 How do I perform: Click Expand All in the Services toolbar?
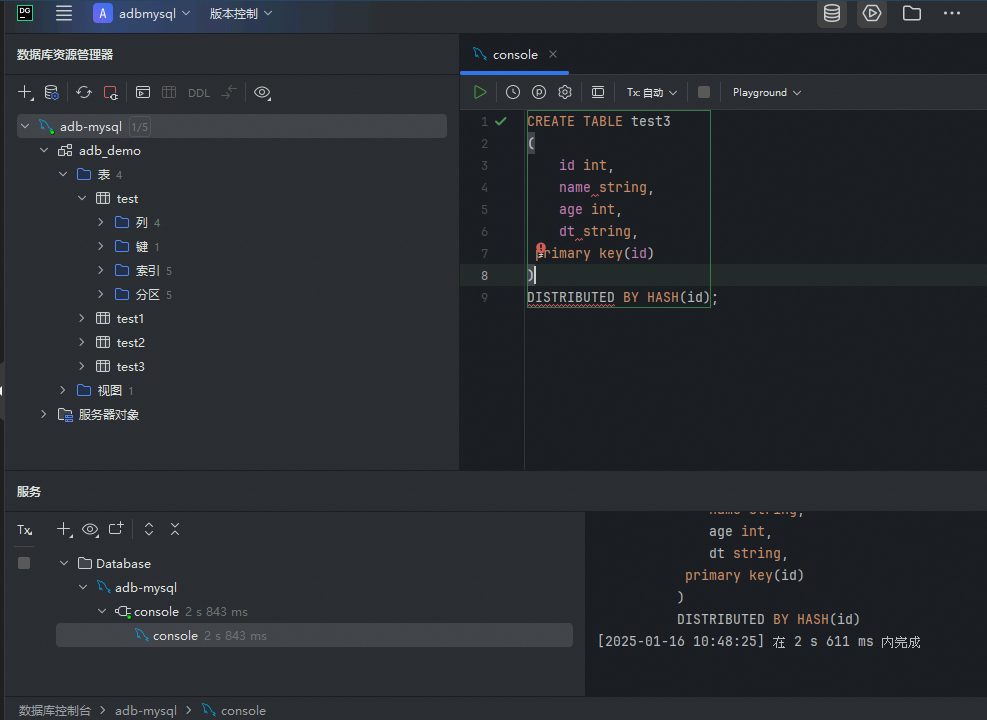coord(149,529)
